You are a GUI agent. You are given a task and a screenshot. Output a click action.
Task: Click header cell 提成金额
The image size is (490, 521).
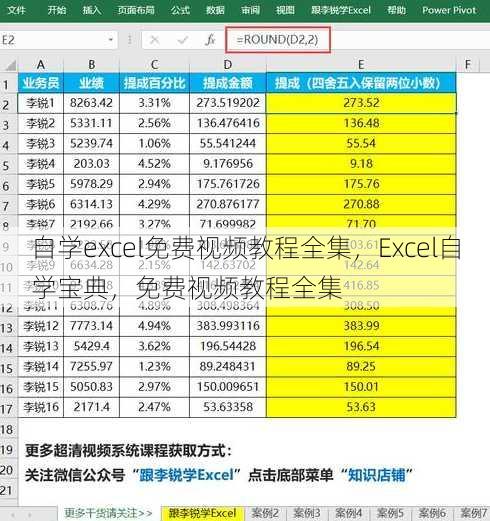[x=228, y=83]
